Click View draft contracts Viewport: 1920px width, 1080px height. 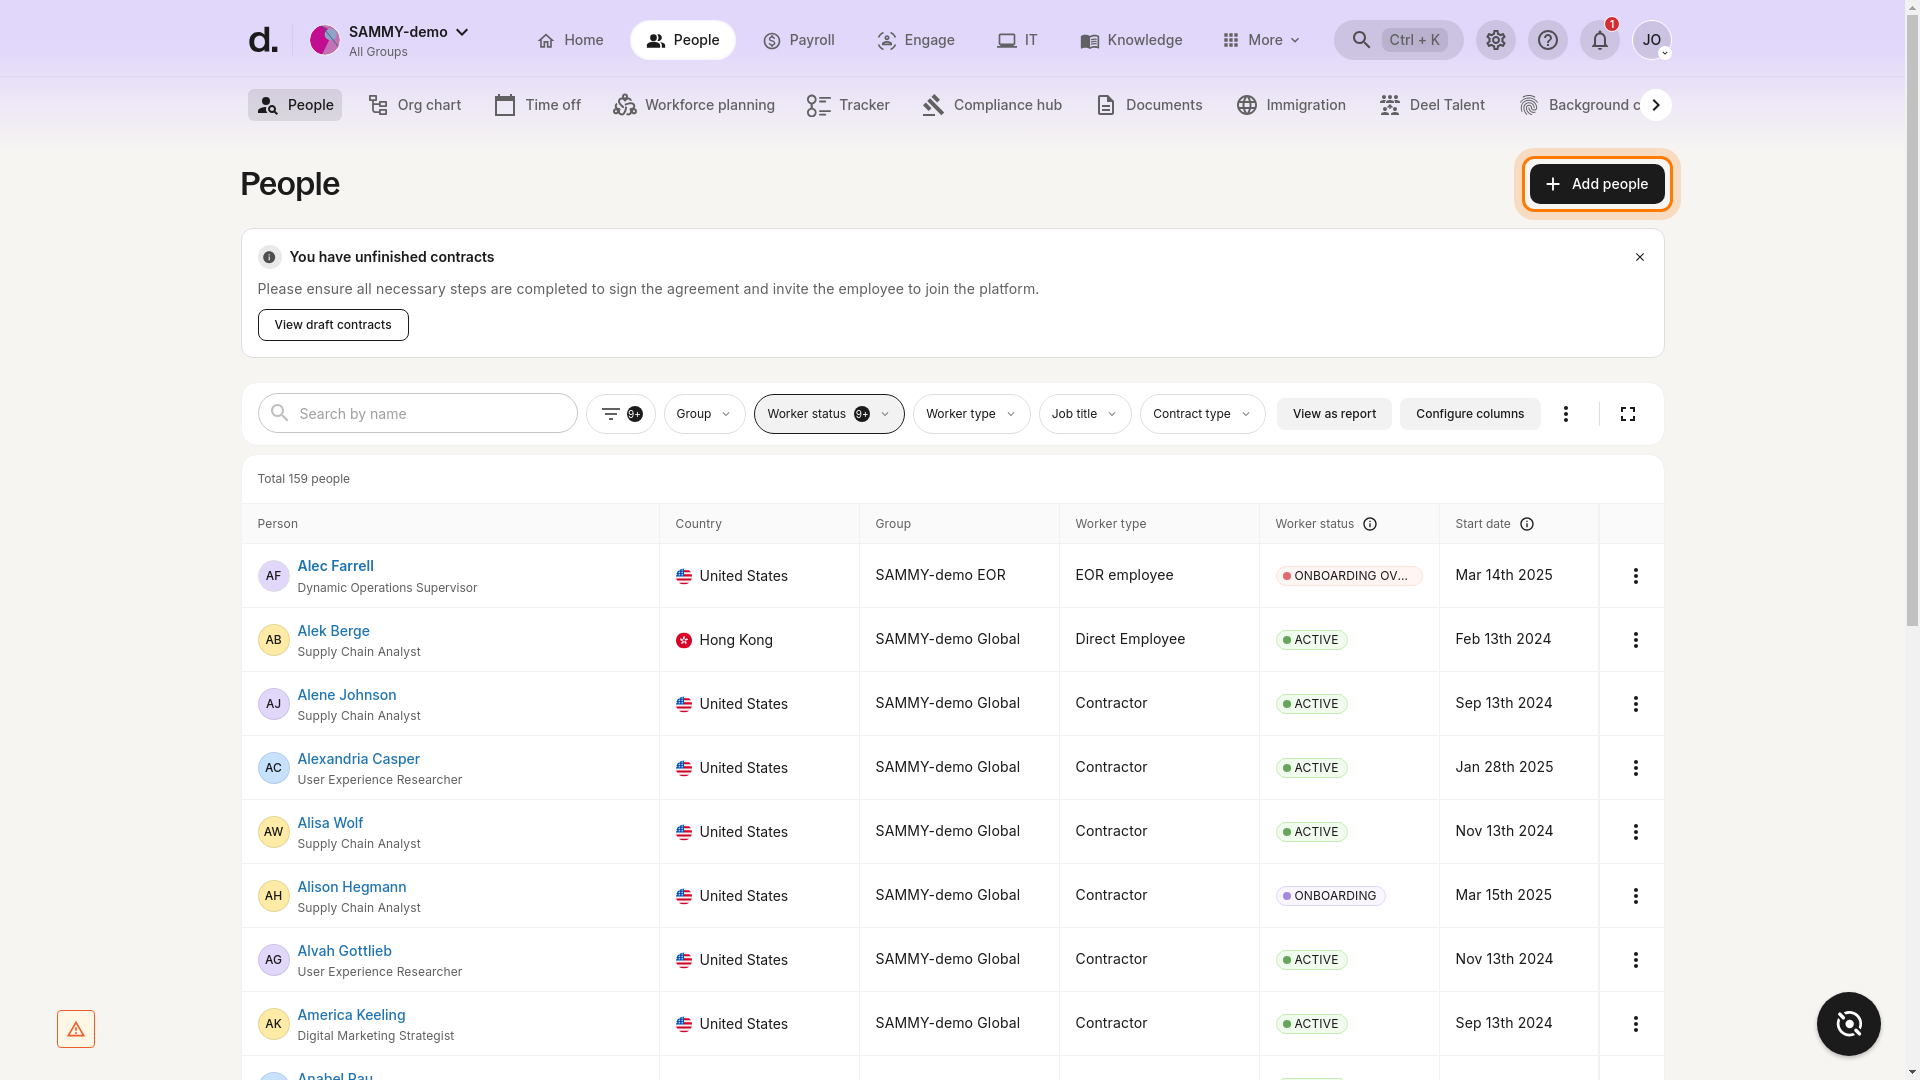point(332,324)
